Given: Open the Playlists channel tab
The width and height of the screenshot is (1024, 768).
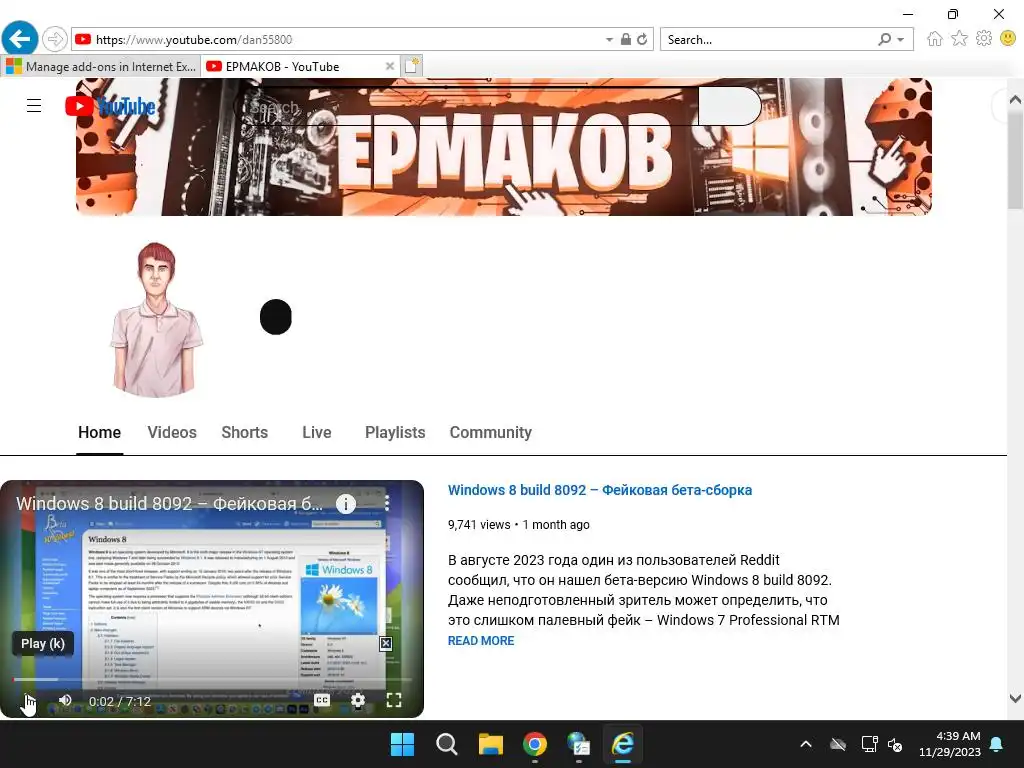Looking at the screenshot, I should click(395, 432).
